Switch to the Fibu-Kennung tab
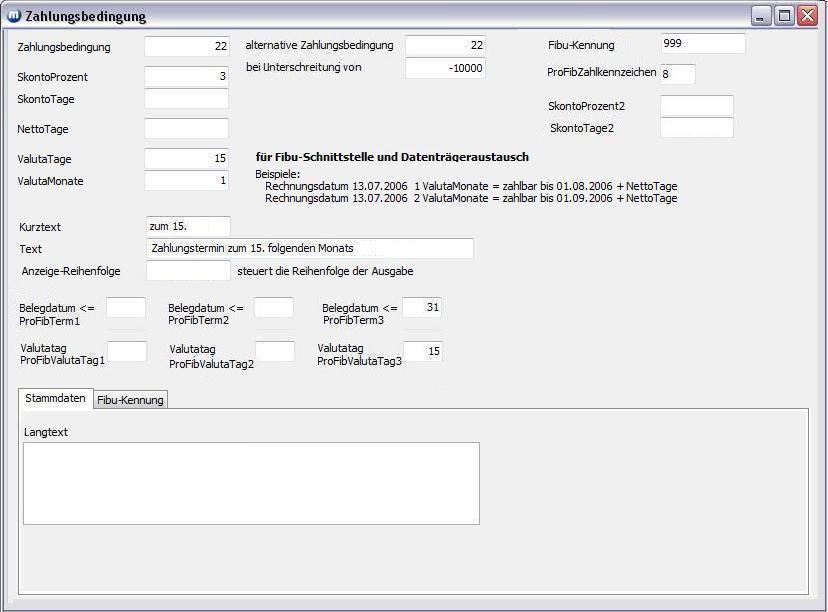This screenshot has width=828, height=612. 130,400
